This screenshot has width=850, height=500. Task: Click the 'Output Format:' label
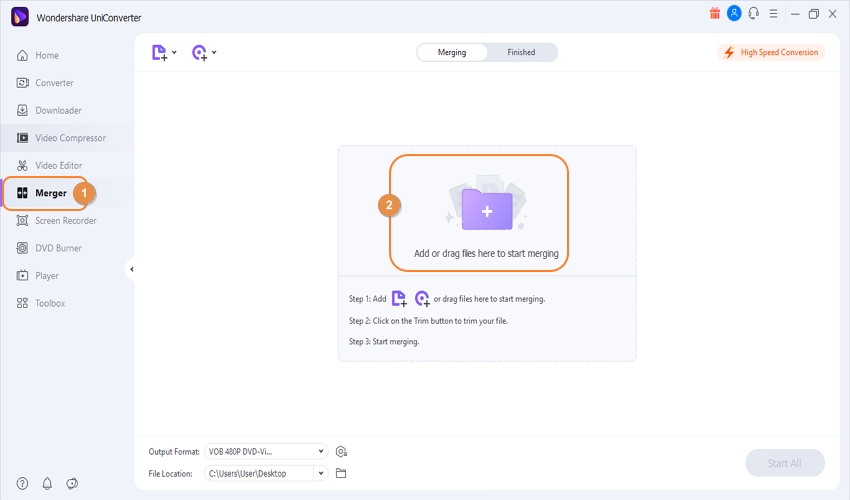(x=174, y=452)
